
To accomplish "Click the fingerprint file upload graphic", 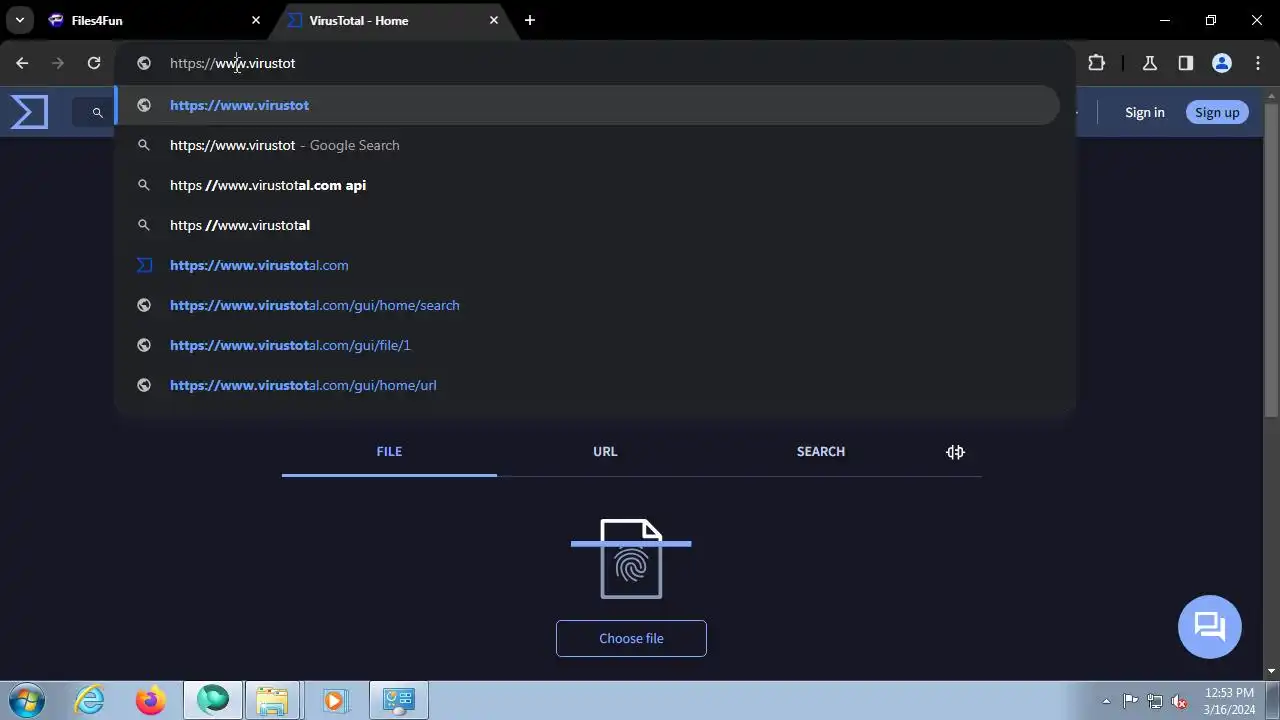I will pyautogui.click(x=631, y=558).
